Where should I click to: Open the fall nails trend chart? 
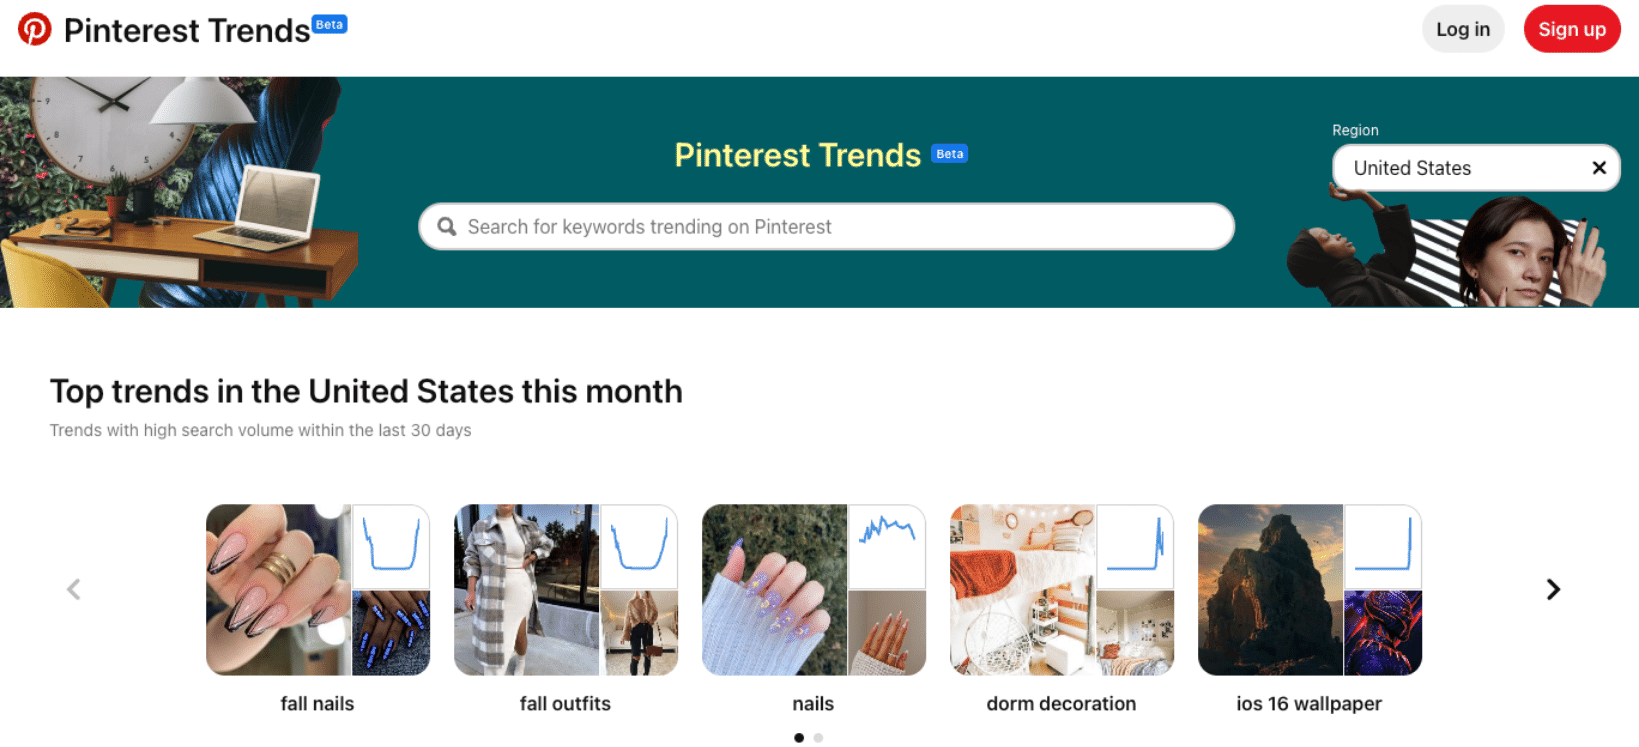coord(391,546)
